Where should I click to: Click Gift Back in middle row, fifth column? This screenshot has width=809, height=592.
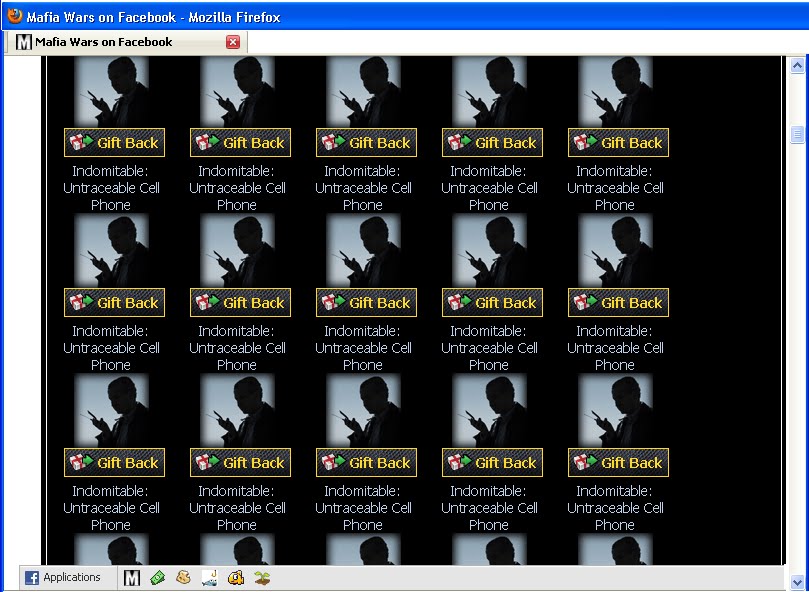pyautogui.click(x=618, y=302)
